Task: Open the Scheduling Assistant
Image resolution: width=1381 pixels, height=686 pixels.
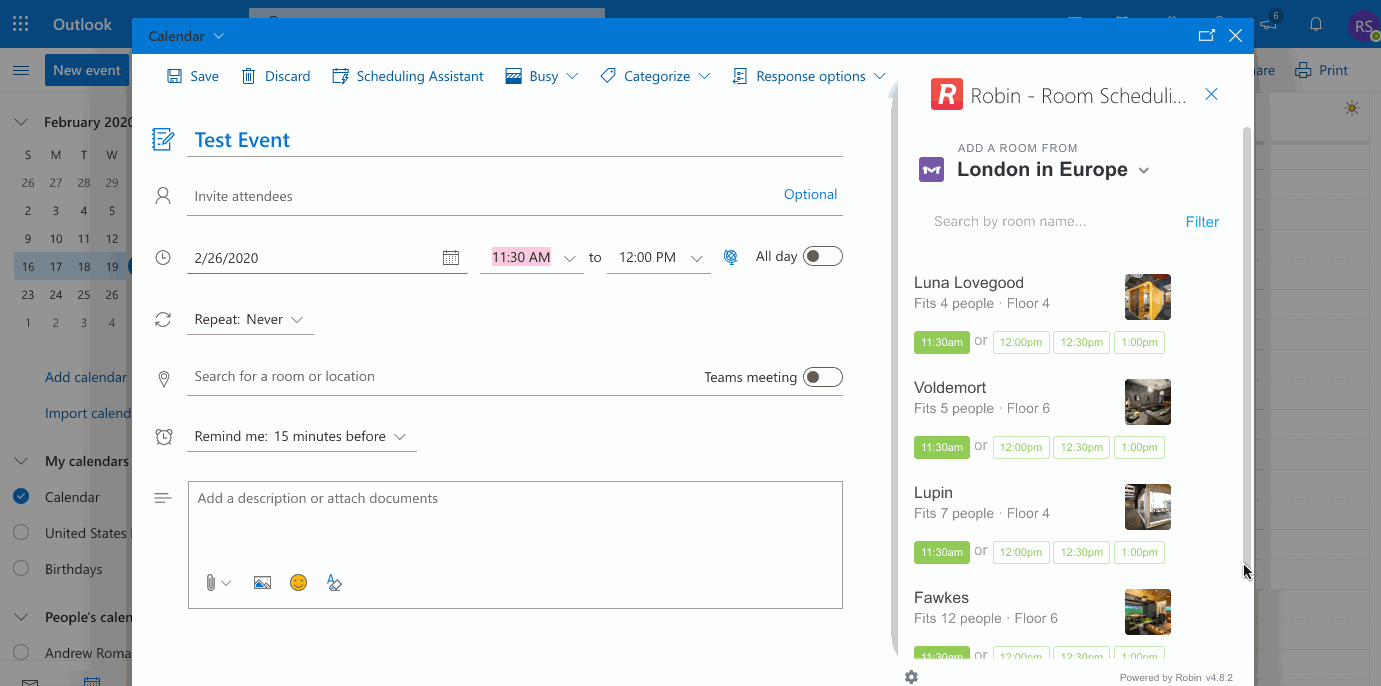Action: click(x=407, y=76)
